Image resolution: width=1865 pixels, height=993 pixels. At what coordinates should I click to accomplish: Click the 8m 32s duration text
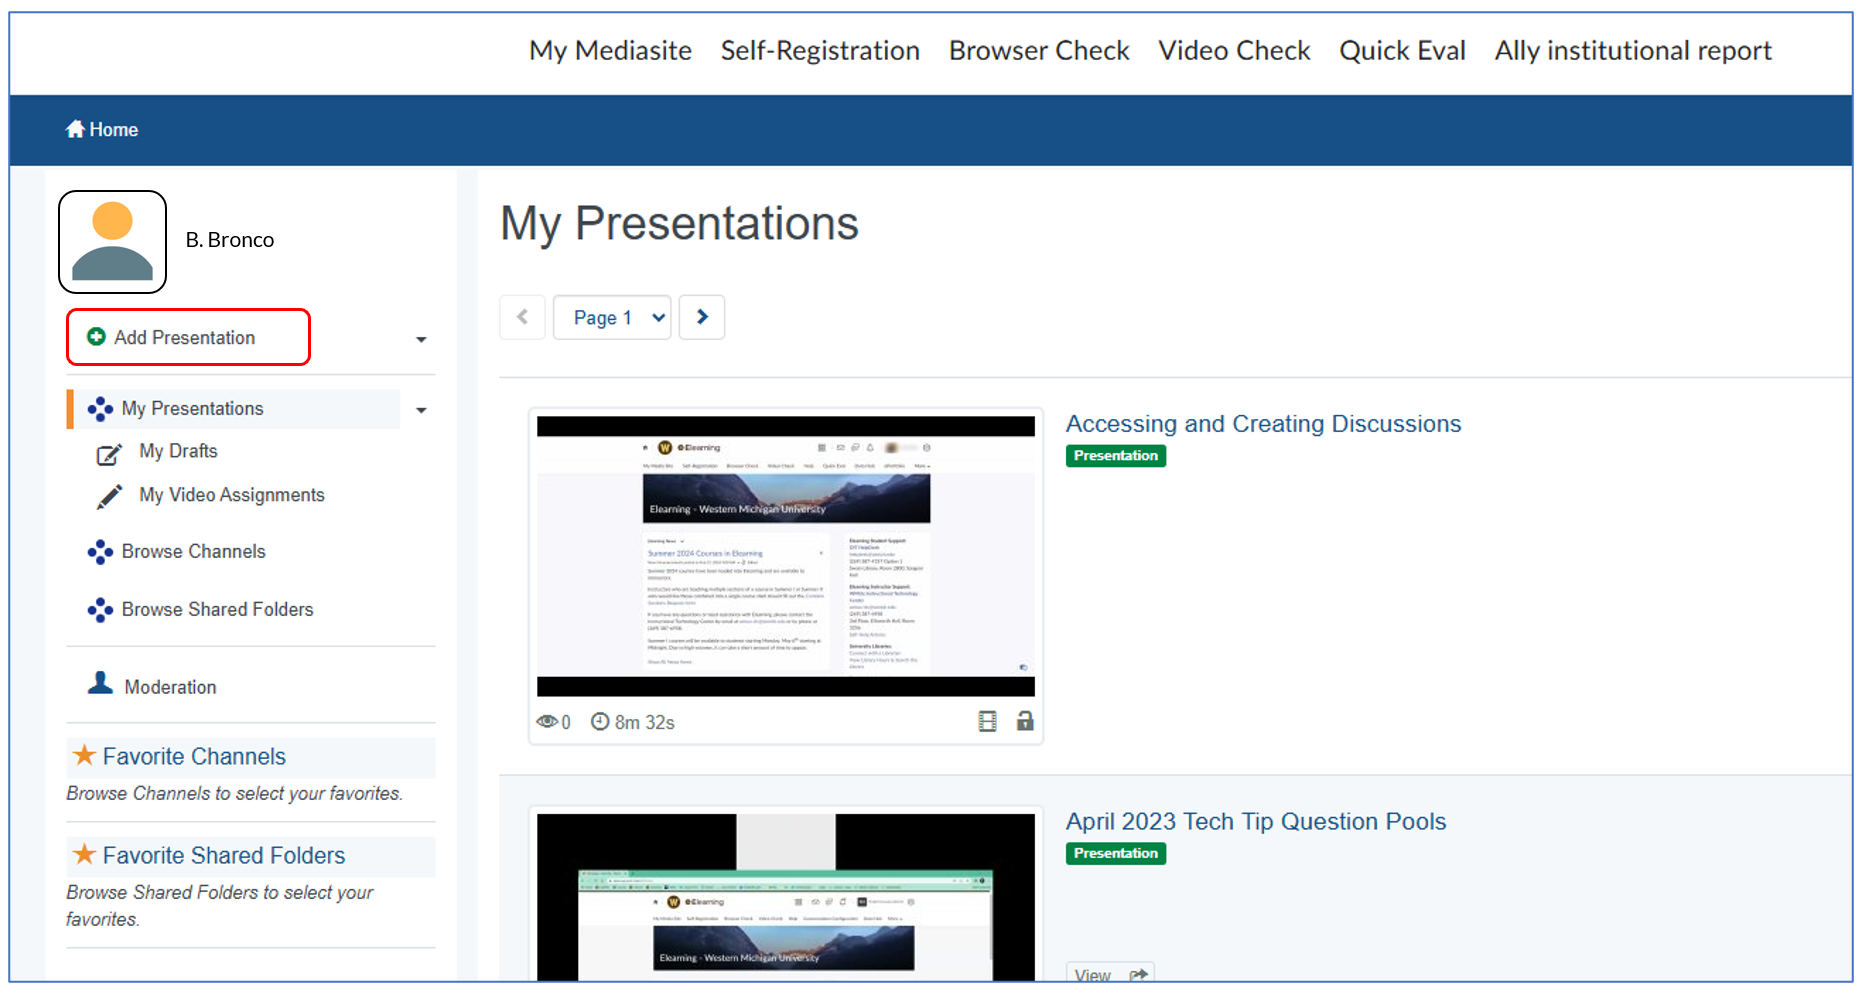(x=644, y=722)
